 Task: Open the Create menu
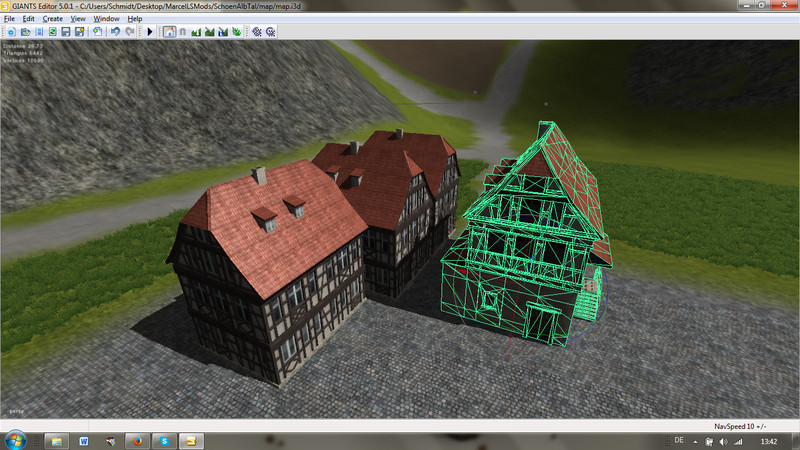(x=53, y=19)
